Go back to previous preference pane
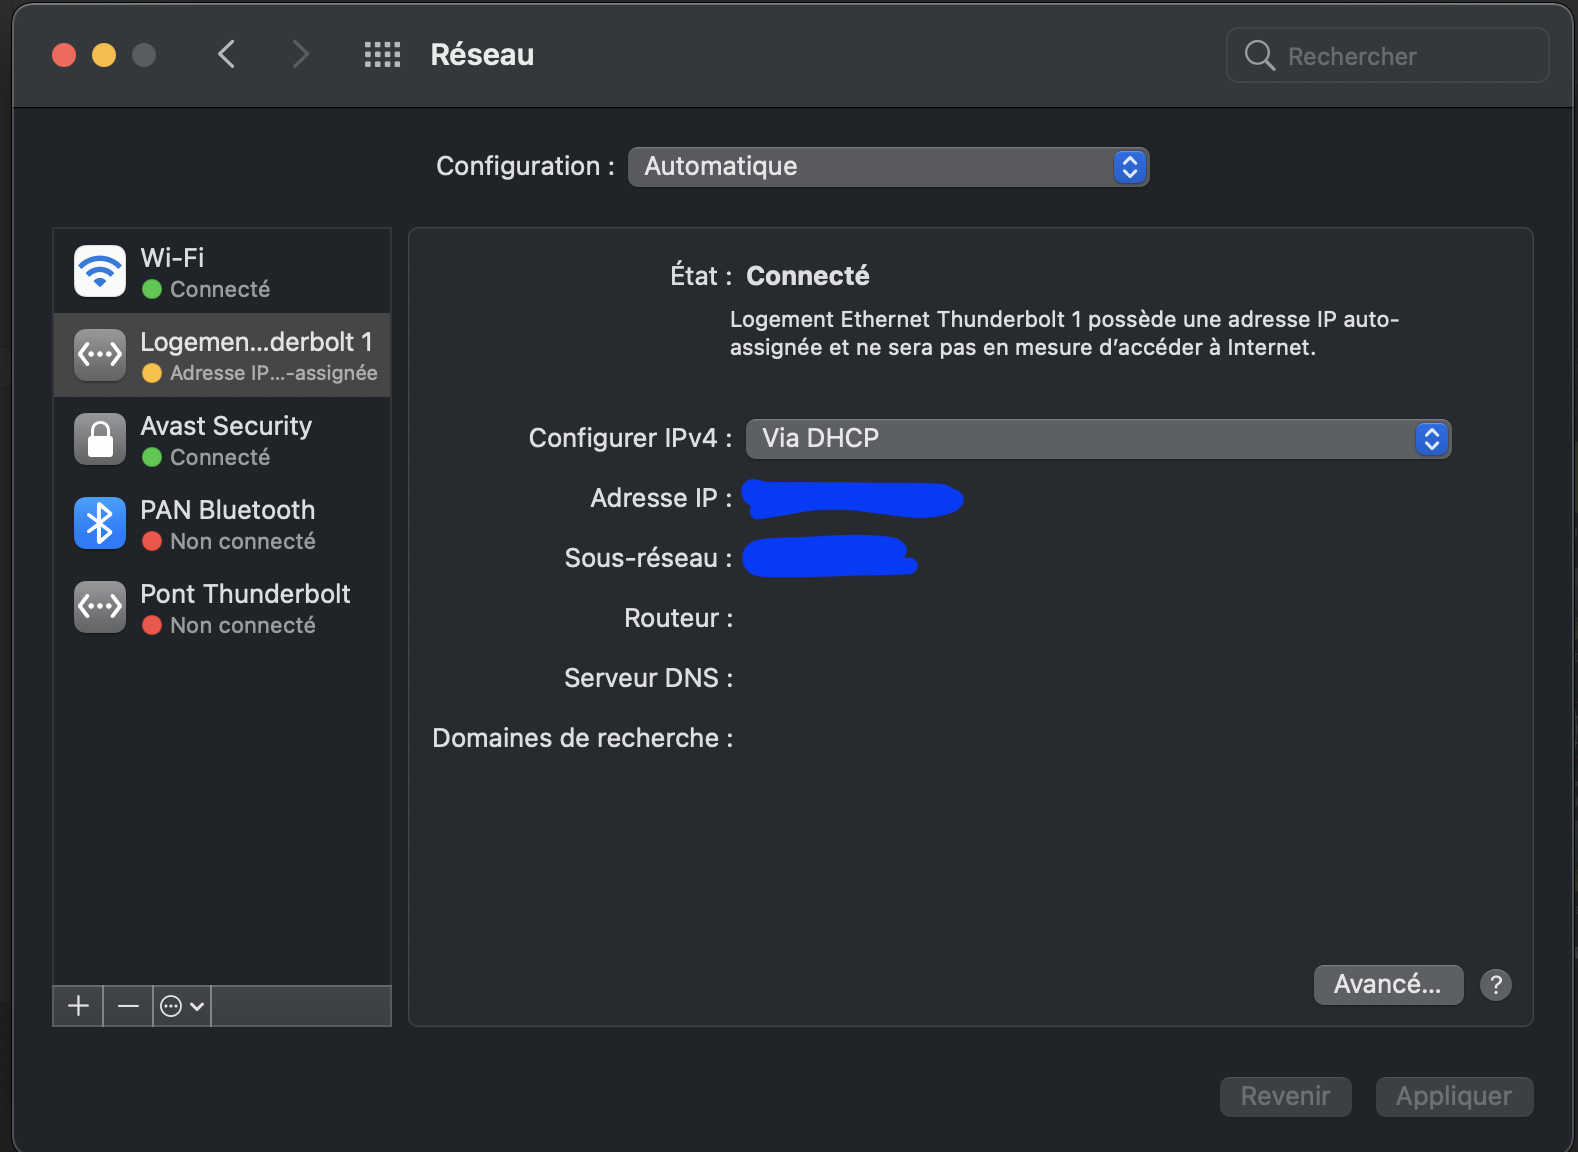The image size is (1578, 1152). click(227, 55)
